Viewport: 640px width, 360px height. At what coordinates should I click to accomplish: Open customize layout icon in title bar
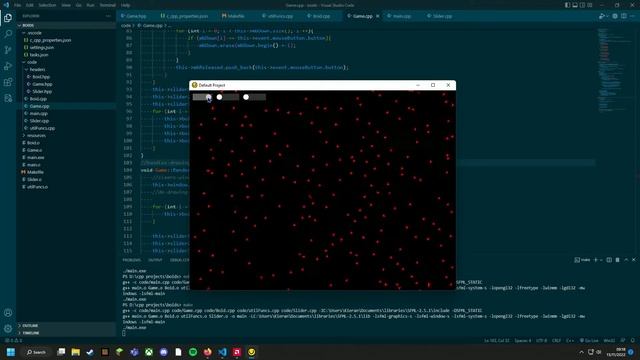590,5
